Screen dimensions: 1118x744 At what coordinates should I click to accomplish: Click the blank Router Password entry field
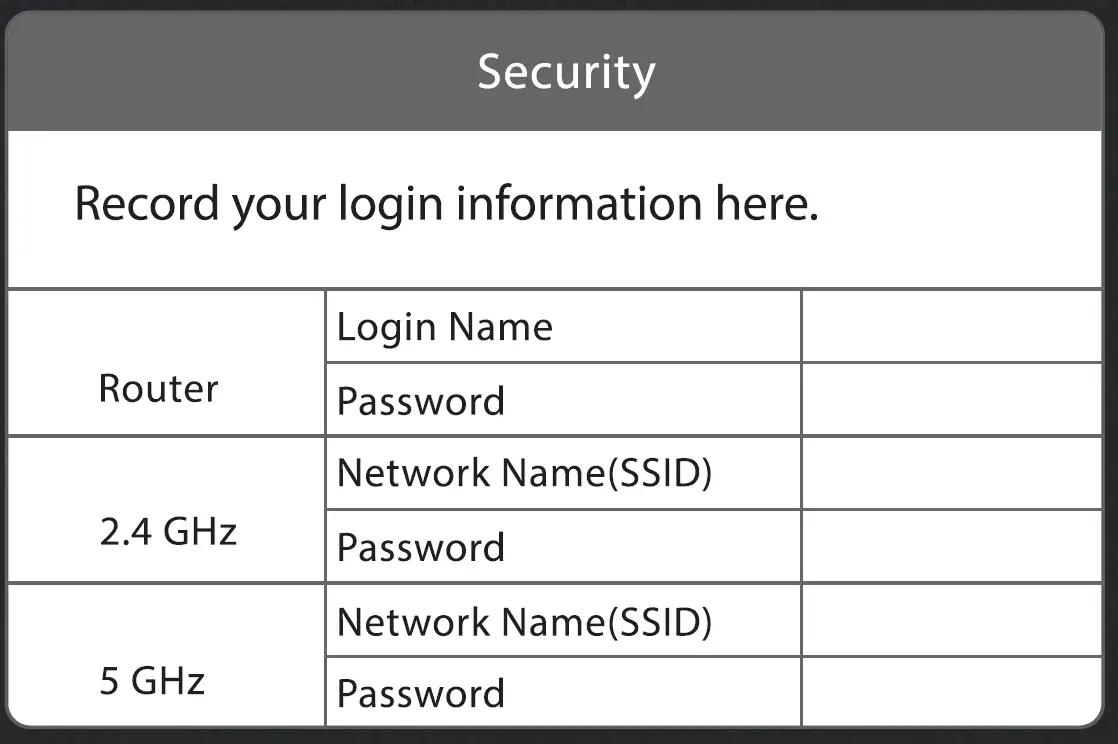click(951, 400)
